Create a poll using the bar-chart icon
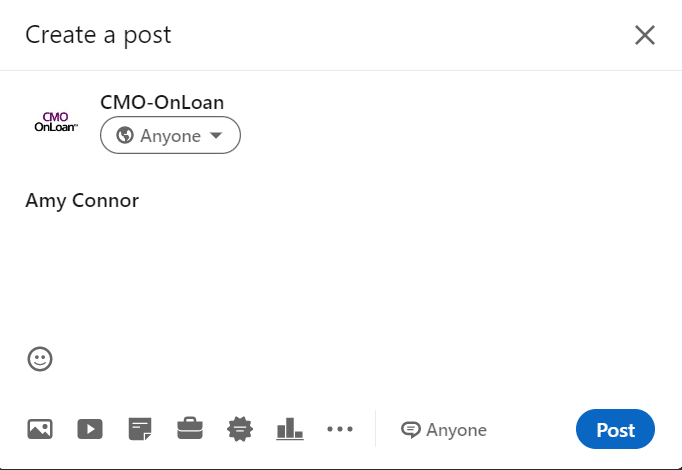The width and height of the screenshot is (682, 470). [290, 429]
